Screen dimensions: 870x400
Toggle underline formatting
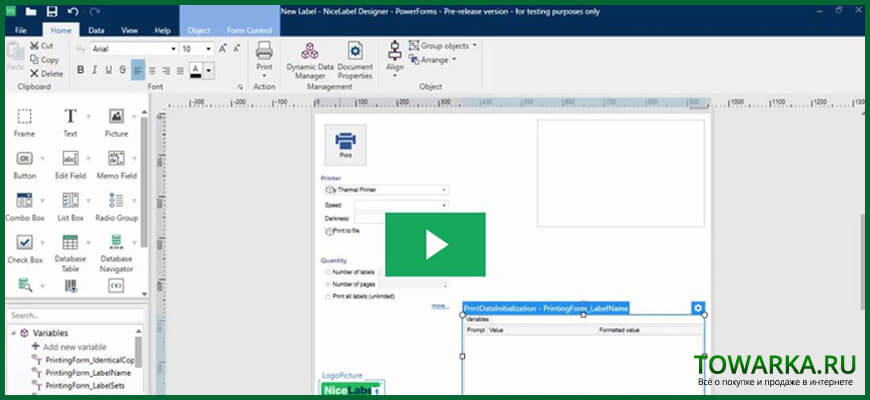(109, 70)
